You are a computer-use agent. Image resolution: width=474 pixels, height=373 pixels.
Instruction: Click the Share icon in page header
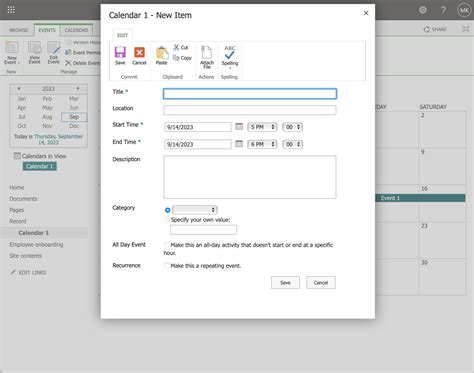(x=427, y=29)
